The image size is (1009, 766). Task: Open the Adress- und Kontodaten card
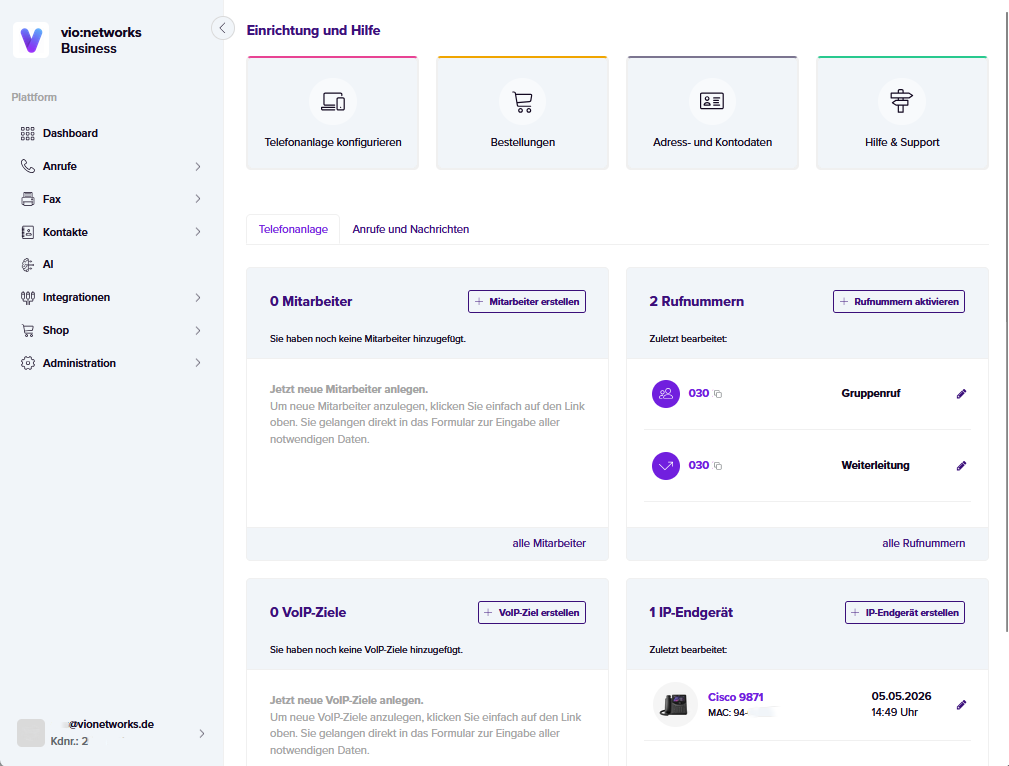pos(712,113)
